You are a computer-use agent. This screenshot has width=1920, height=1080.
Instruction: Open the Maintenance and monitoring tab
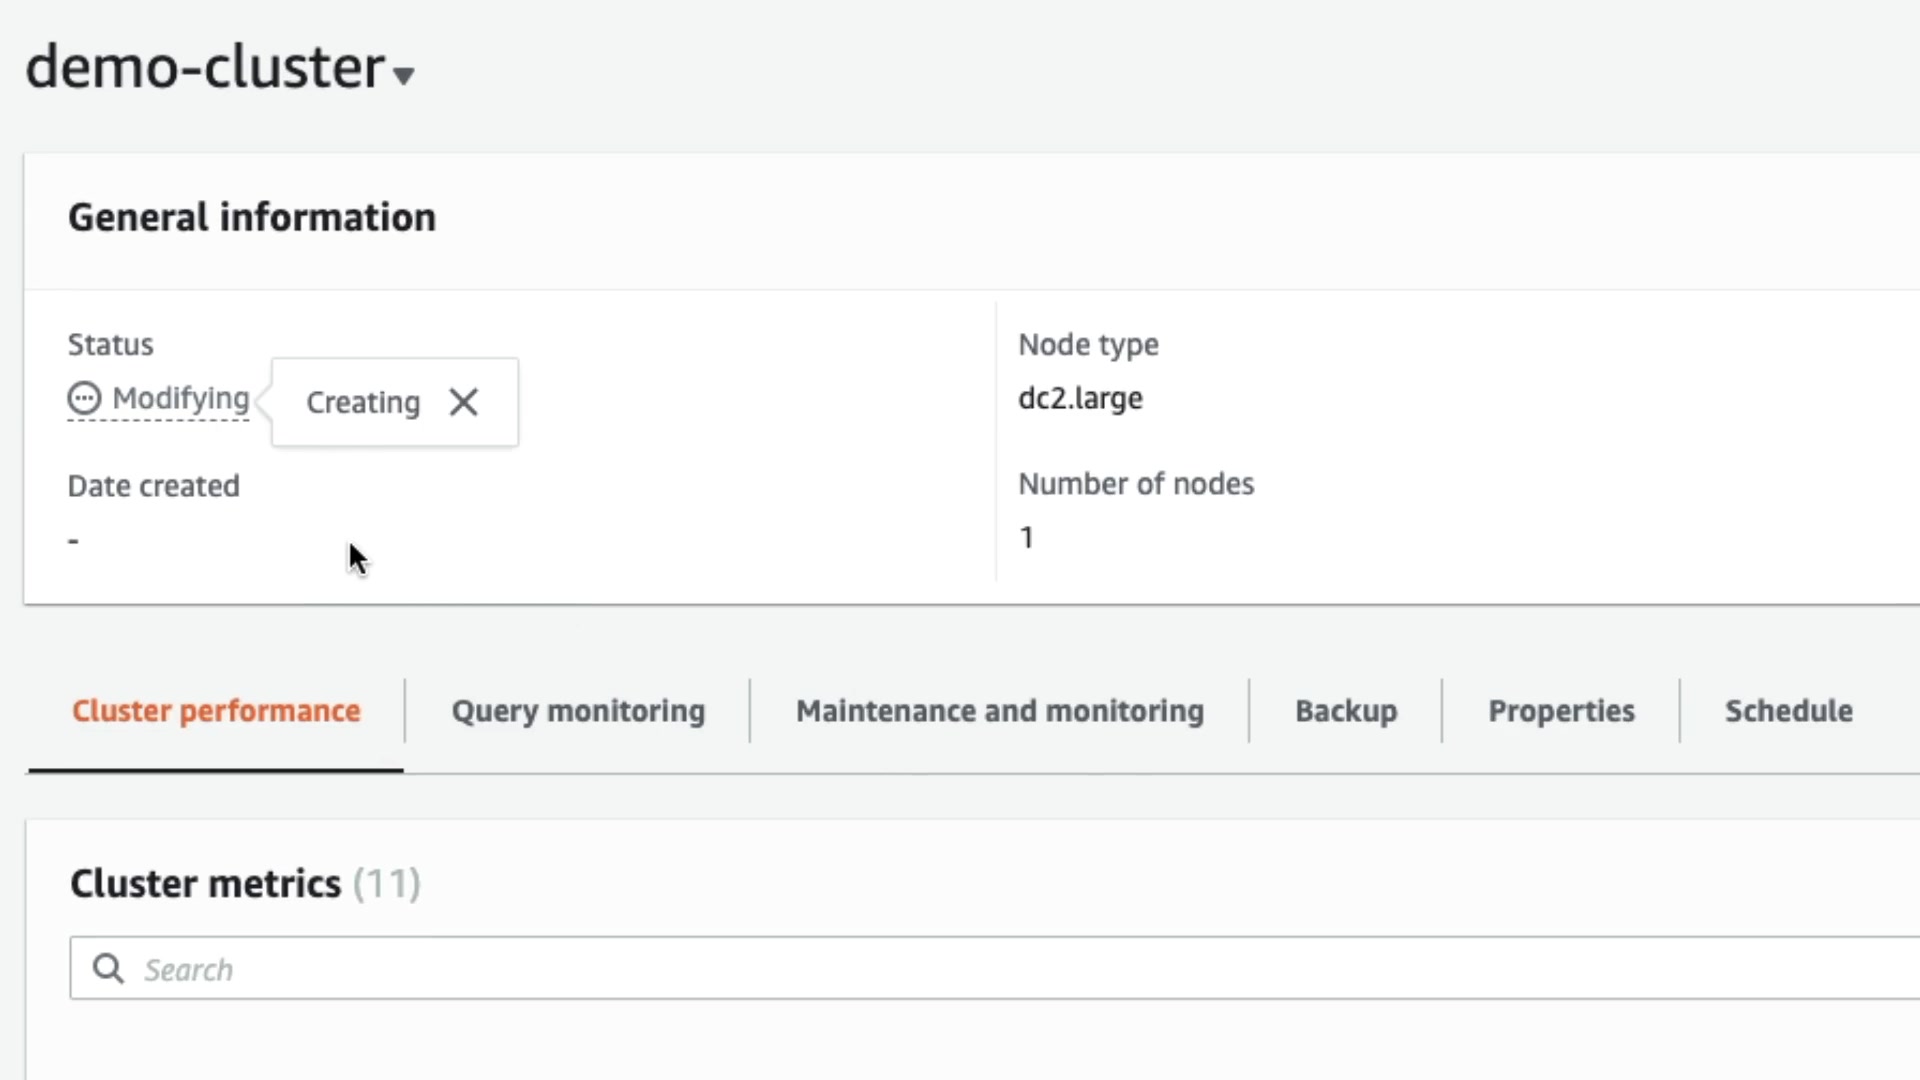point(999,711)
